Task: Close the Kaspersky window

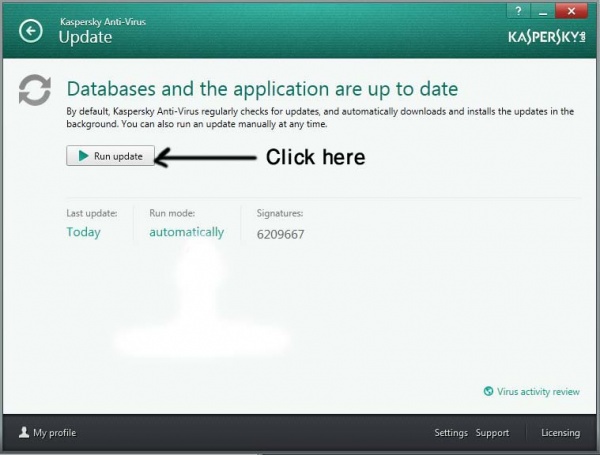Action: click(571, 11)
